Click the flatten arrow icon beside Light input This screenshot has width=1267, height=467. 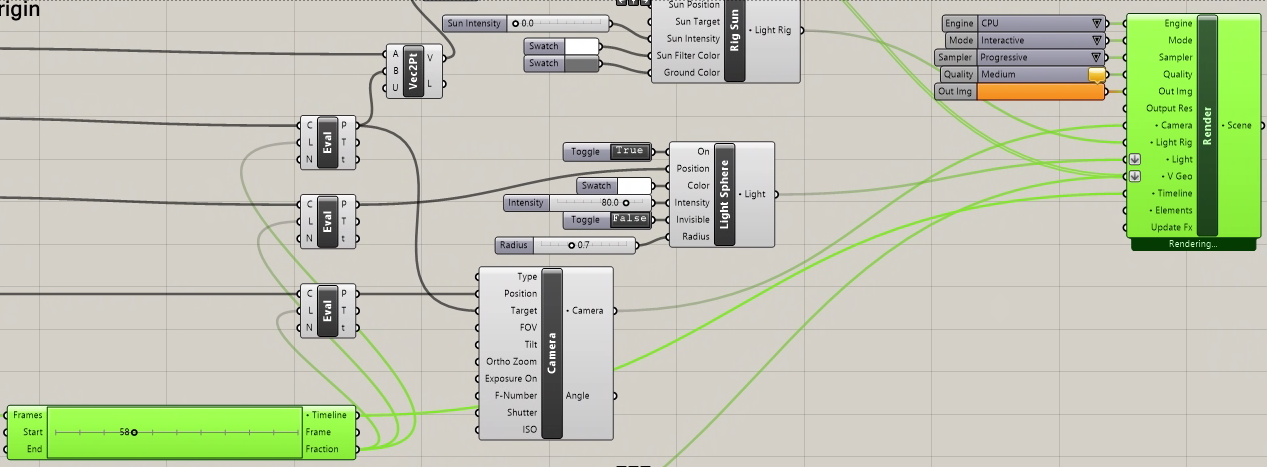pos(1133,159)
